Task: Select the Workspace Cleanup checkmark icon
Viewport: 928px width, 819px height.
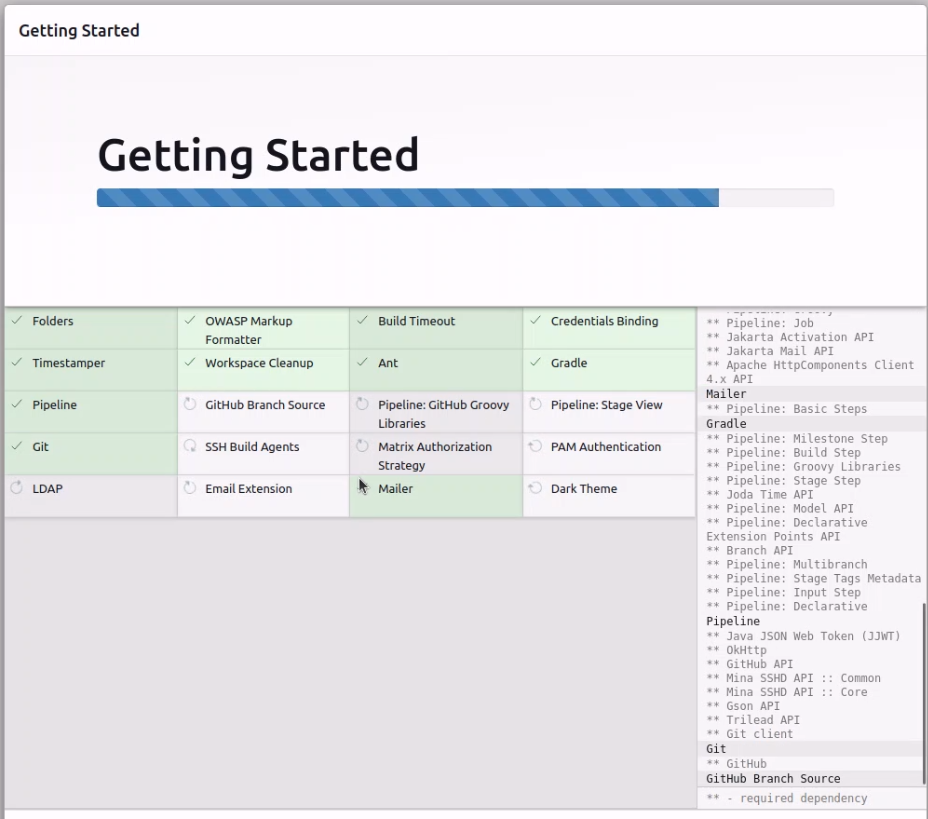Action: click(x=189, y=363)
